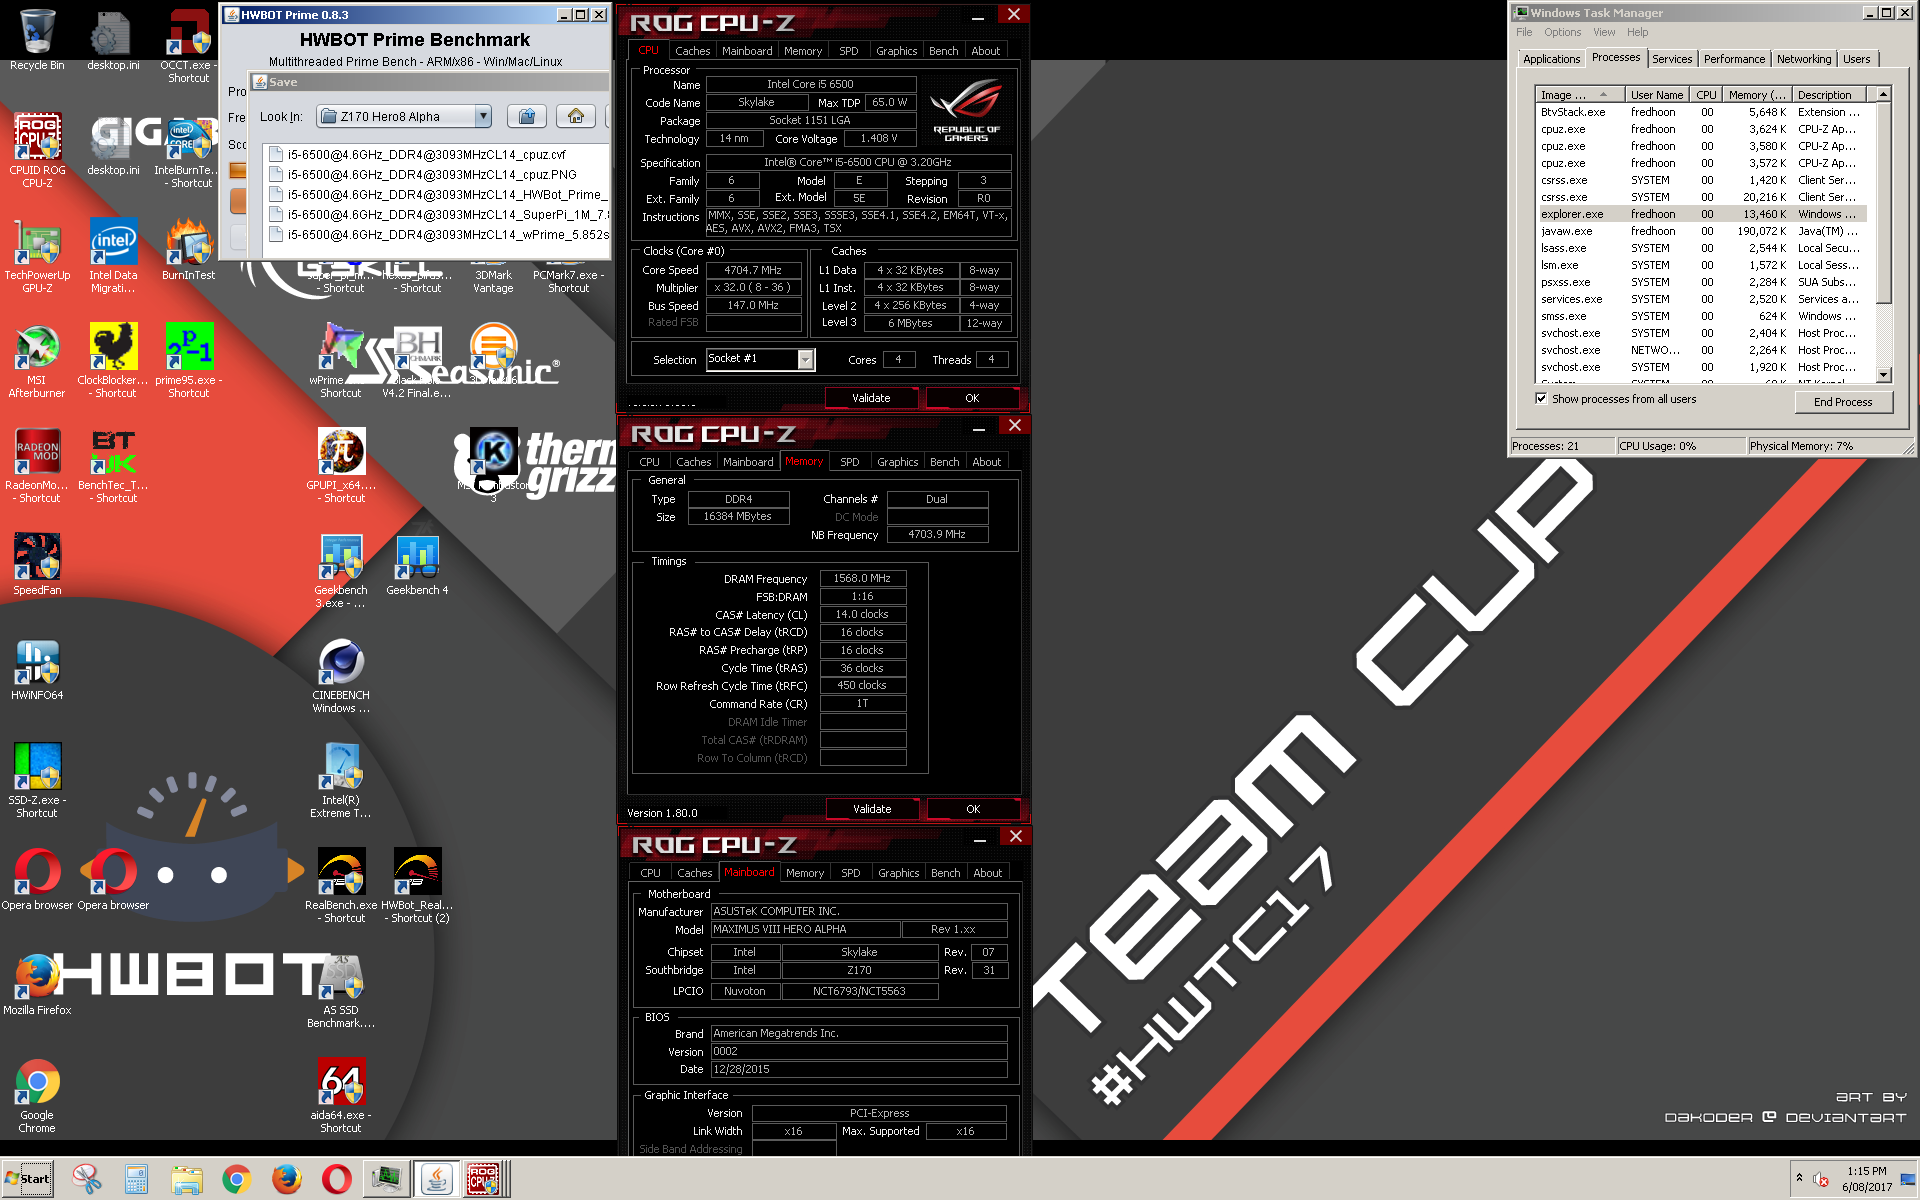Show hidden system tray icons arrow
This screenshot has height=1200, width=1920.
[1799, 1177]
